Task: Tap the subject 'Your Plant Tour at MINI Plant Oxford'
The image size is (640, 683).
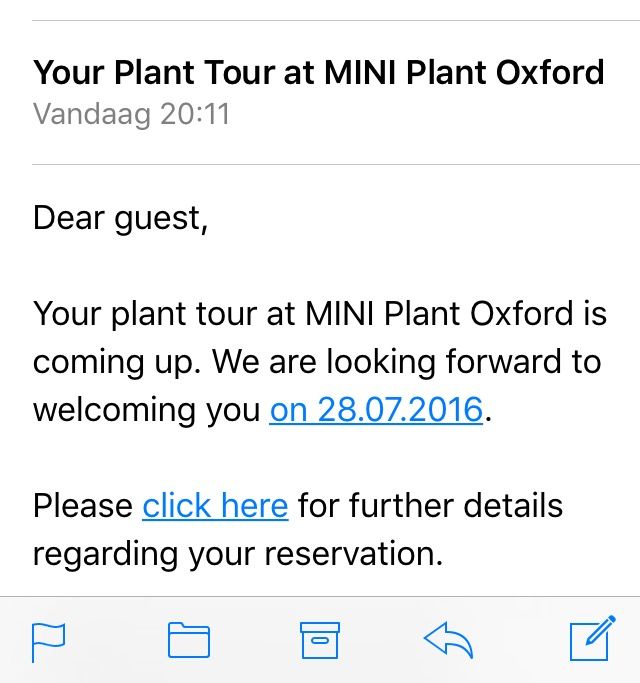Action: point(318,72)
